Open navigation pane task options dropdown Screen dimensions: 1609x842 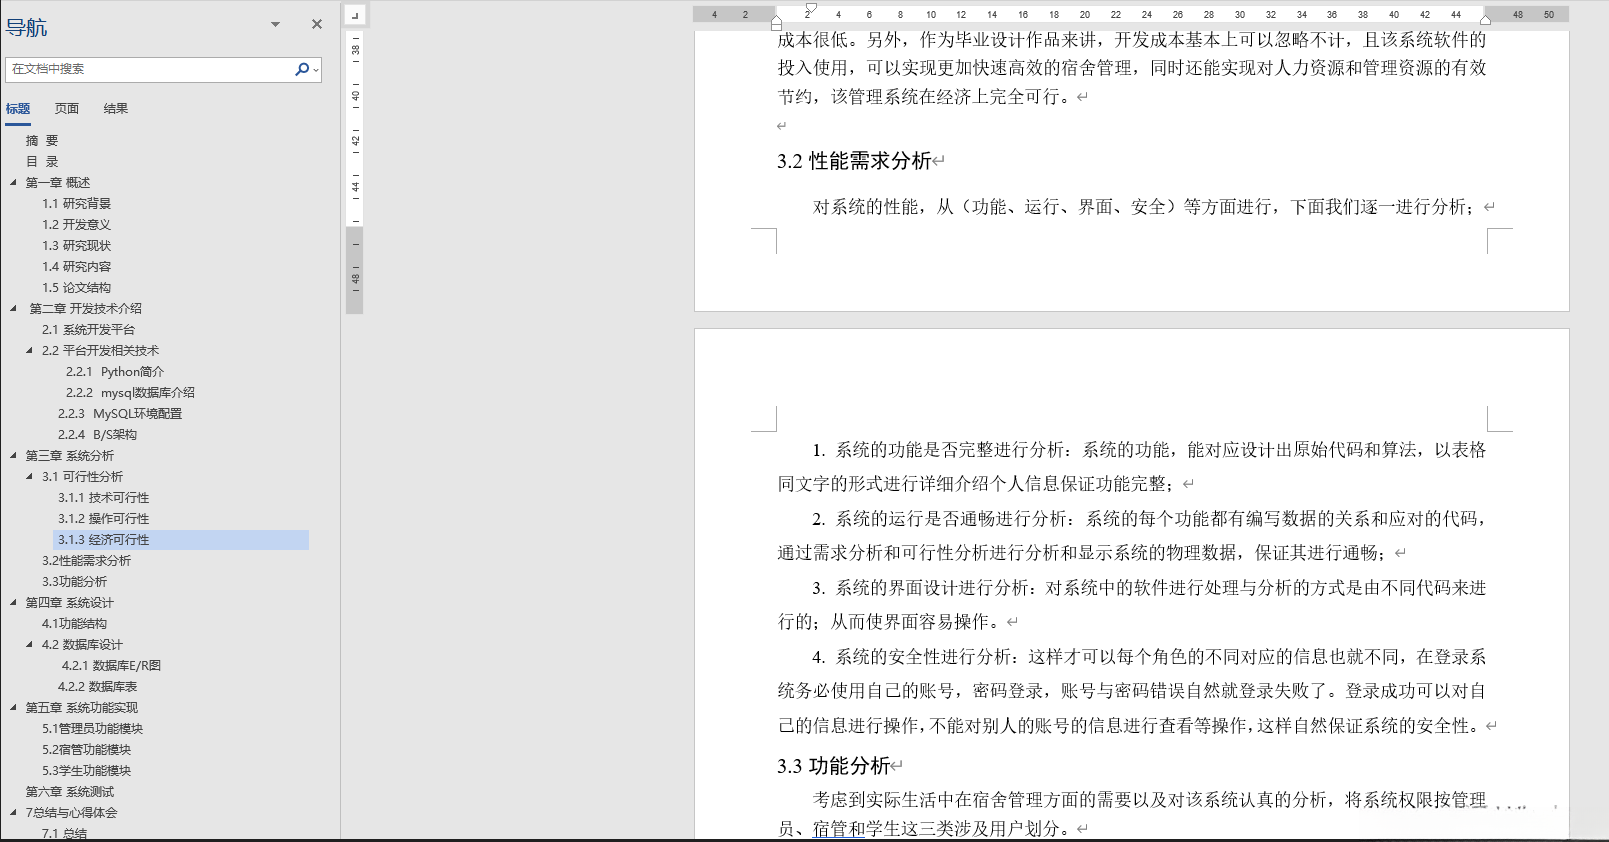tap(276, 24)
